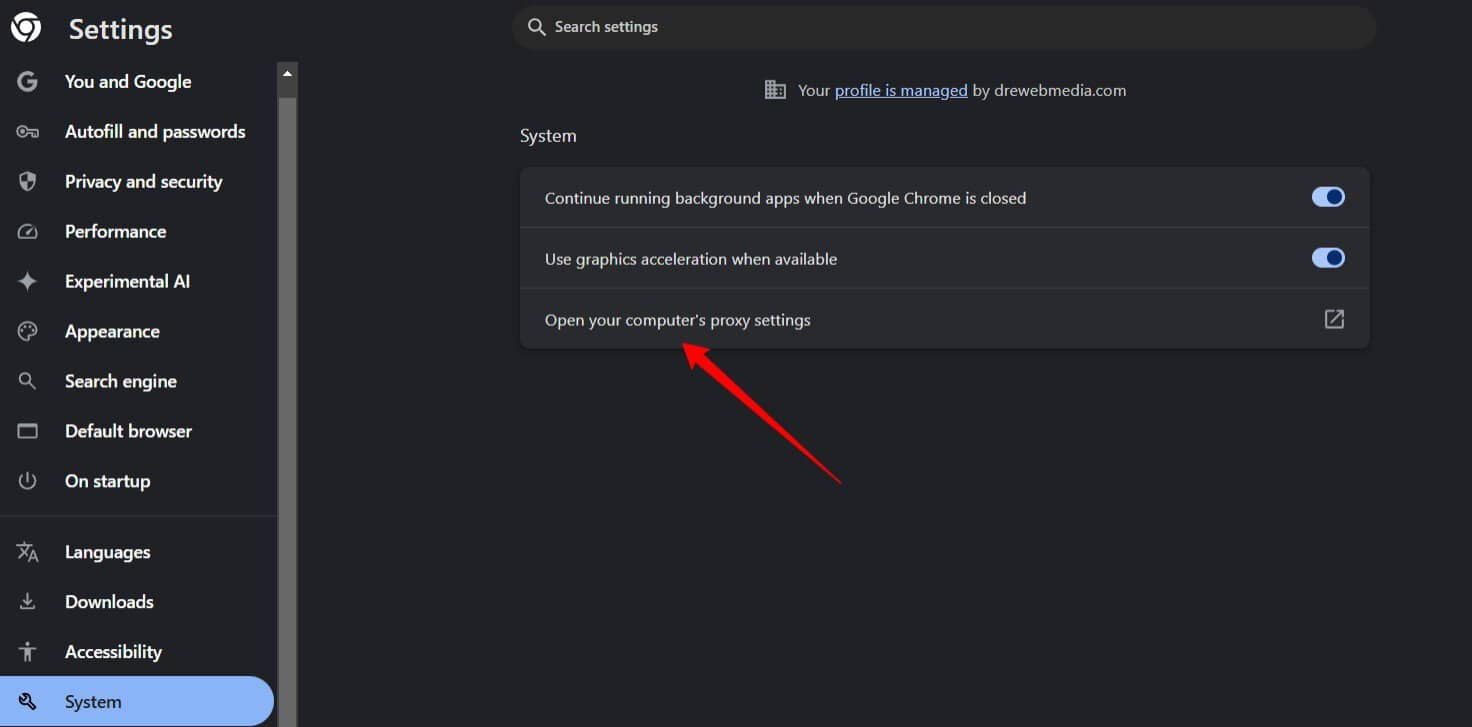Click the external link icon beside proxy settings
This screenshot has width=1472, height=727.
1334,319
